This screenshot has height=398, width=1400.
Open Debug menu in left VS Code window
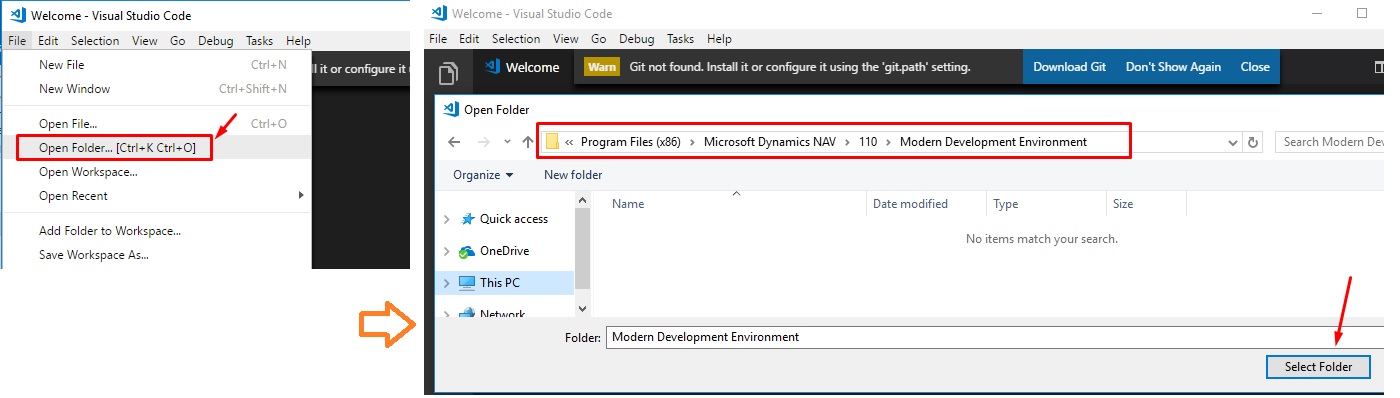click(216, 41)
